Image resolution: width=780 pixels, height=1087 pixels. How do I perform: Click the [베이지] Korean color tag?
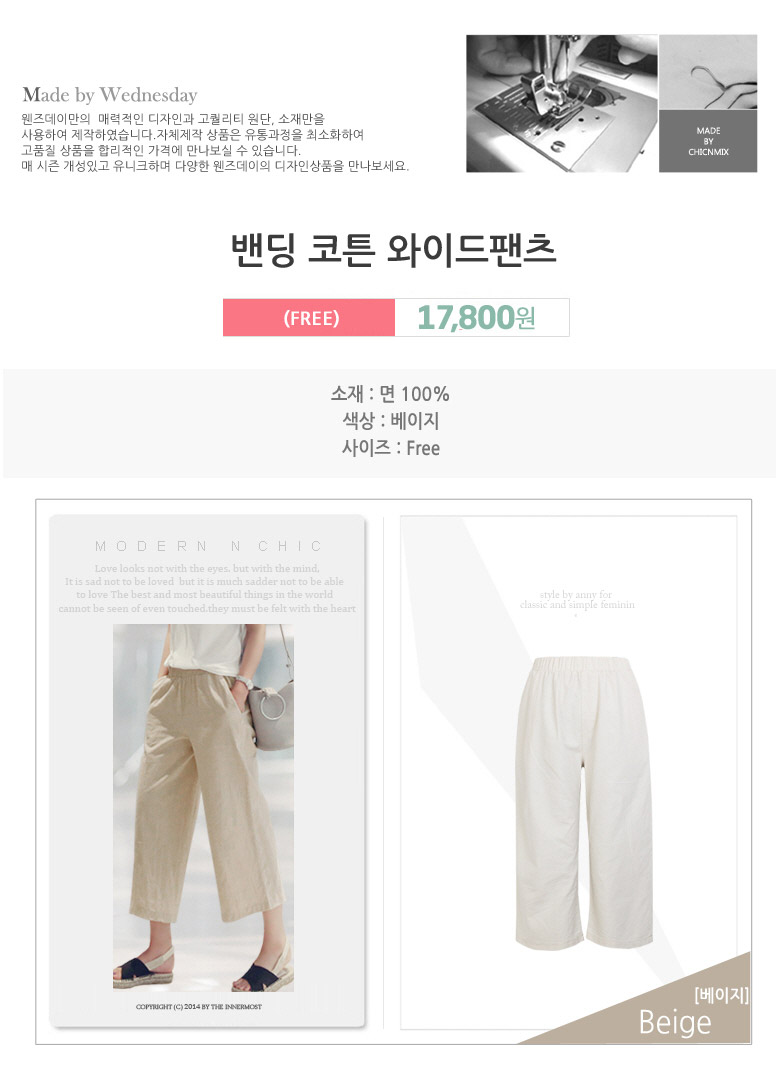pos(721,995)
